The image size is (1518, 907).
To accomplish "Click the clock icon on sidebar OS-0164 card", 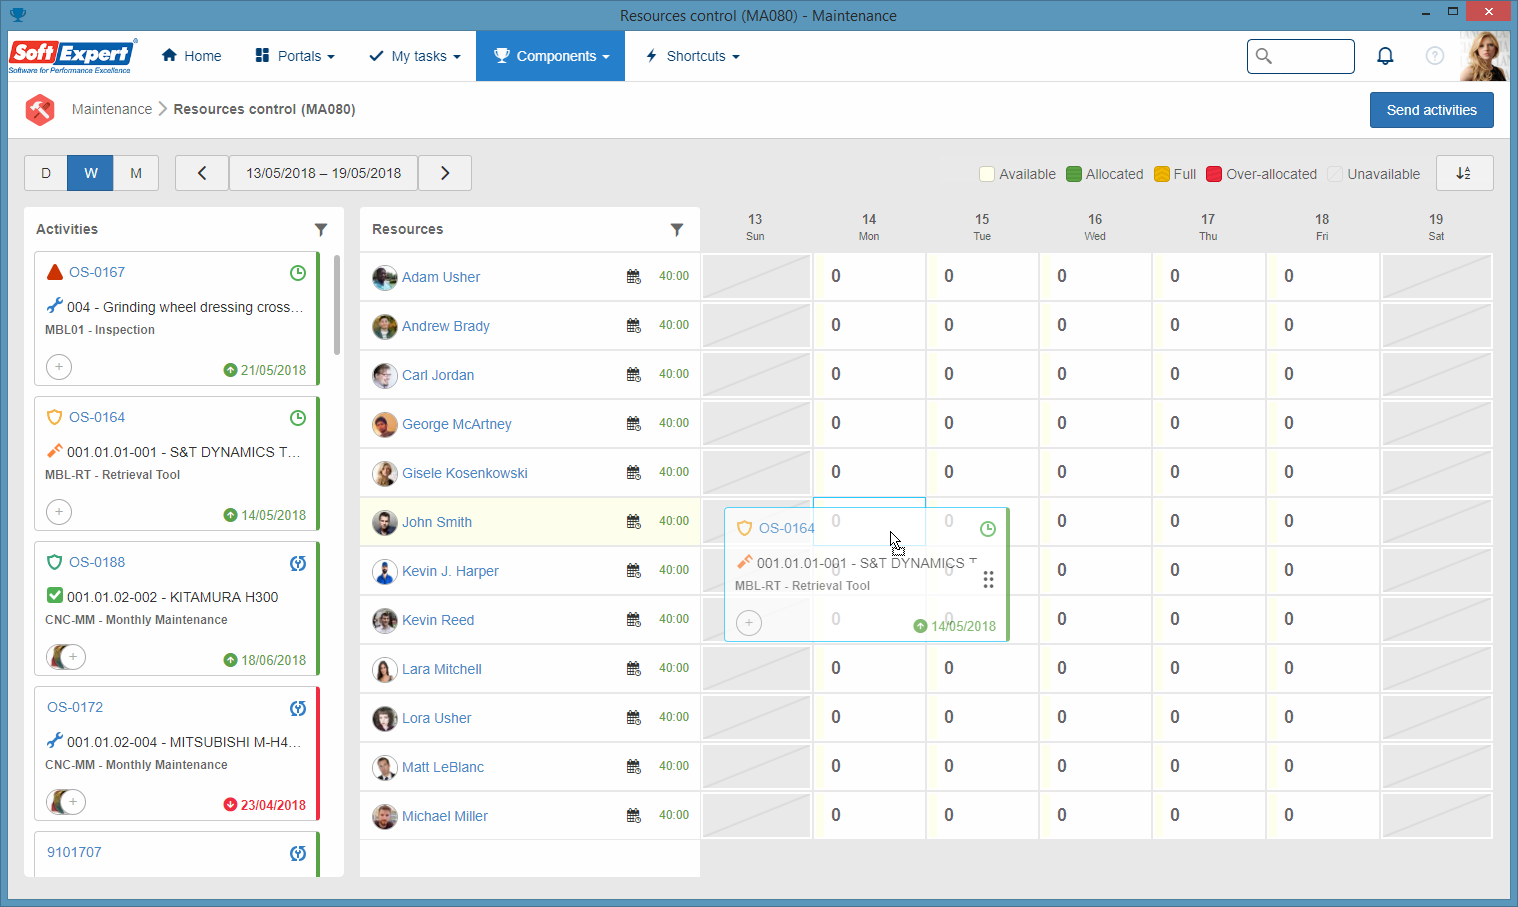I will coord(298,418).
